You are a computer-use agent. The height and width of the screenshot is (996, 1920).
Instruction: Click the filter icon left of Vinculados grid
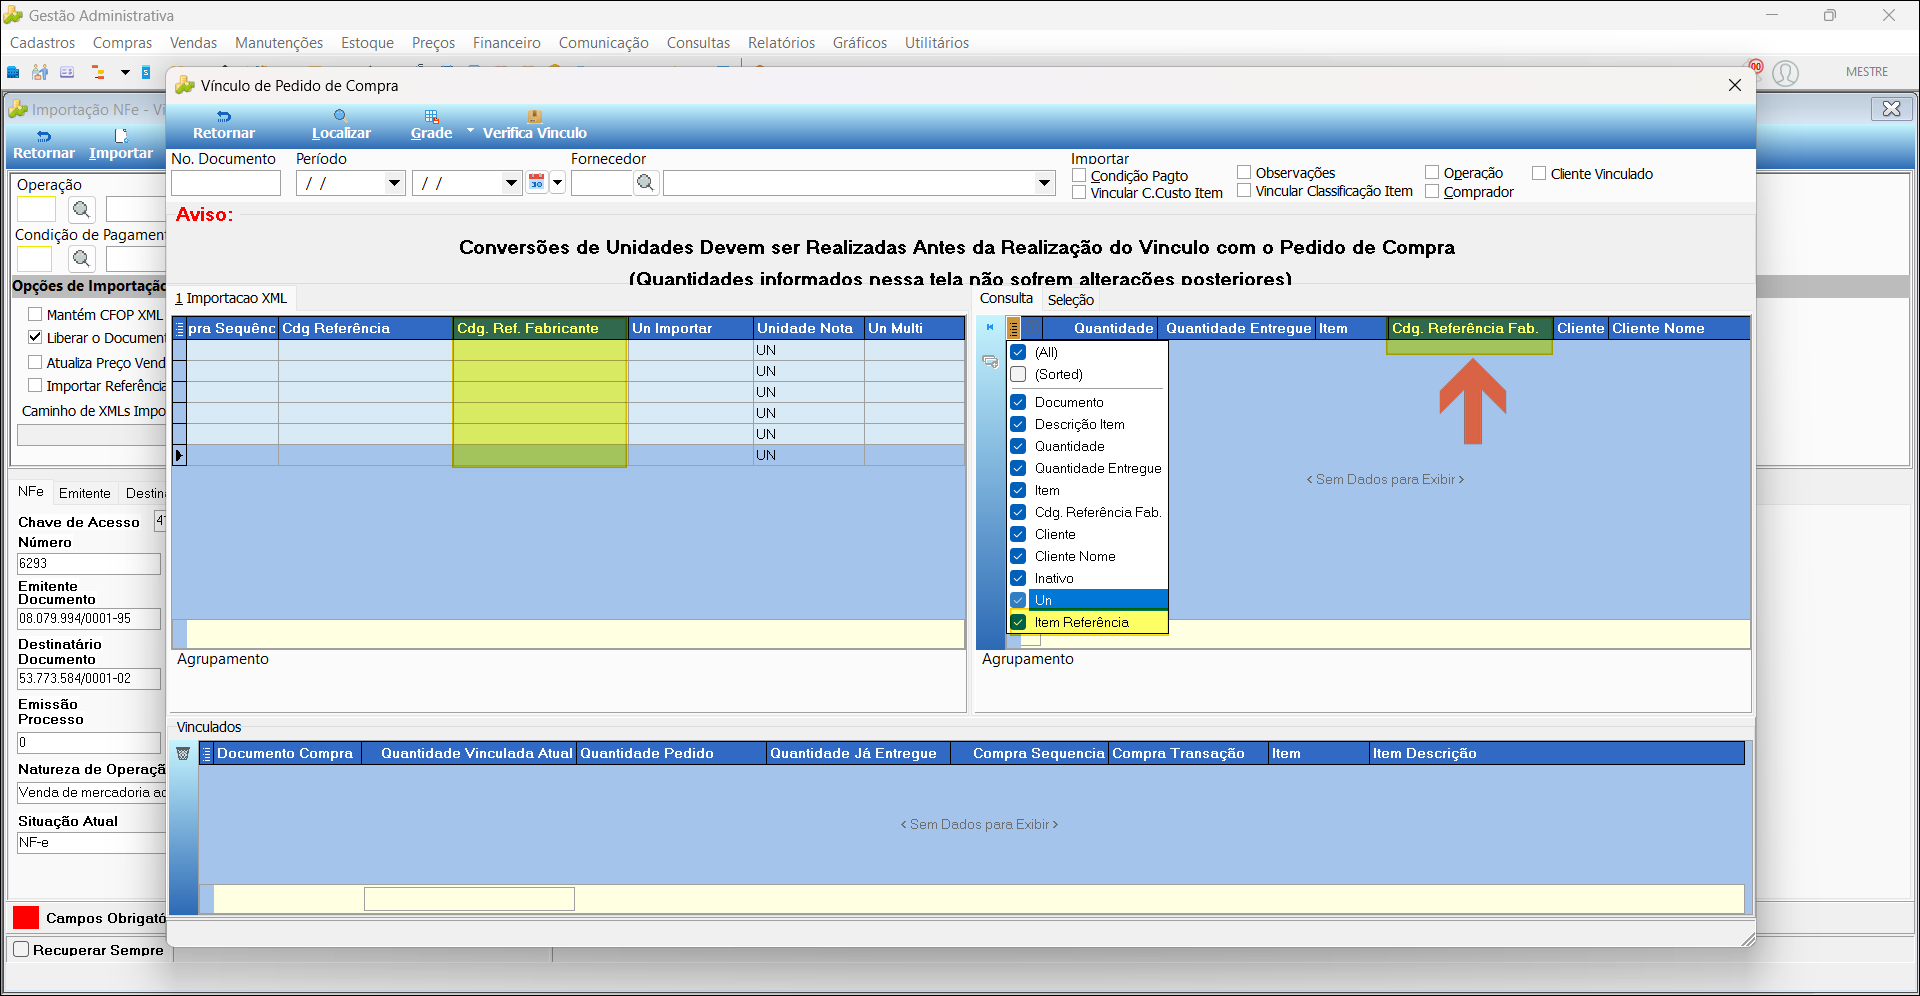click(x=183, y=754)
